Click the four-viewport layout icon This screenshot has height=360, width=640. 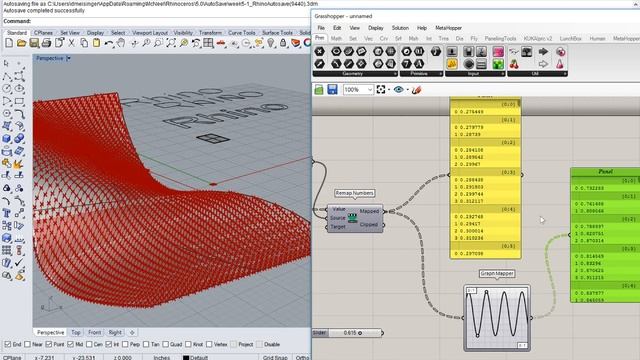[x=209, y=43]
